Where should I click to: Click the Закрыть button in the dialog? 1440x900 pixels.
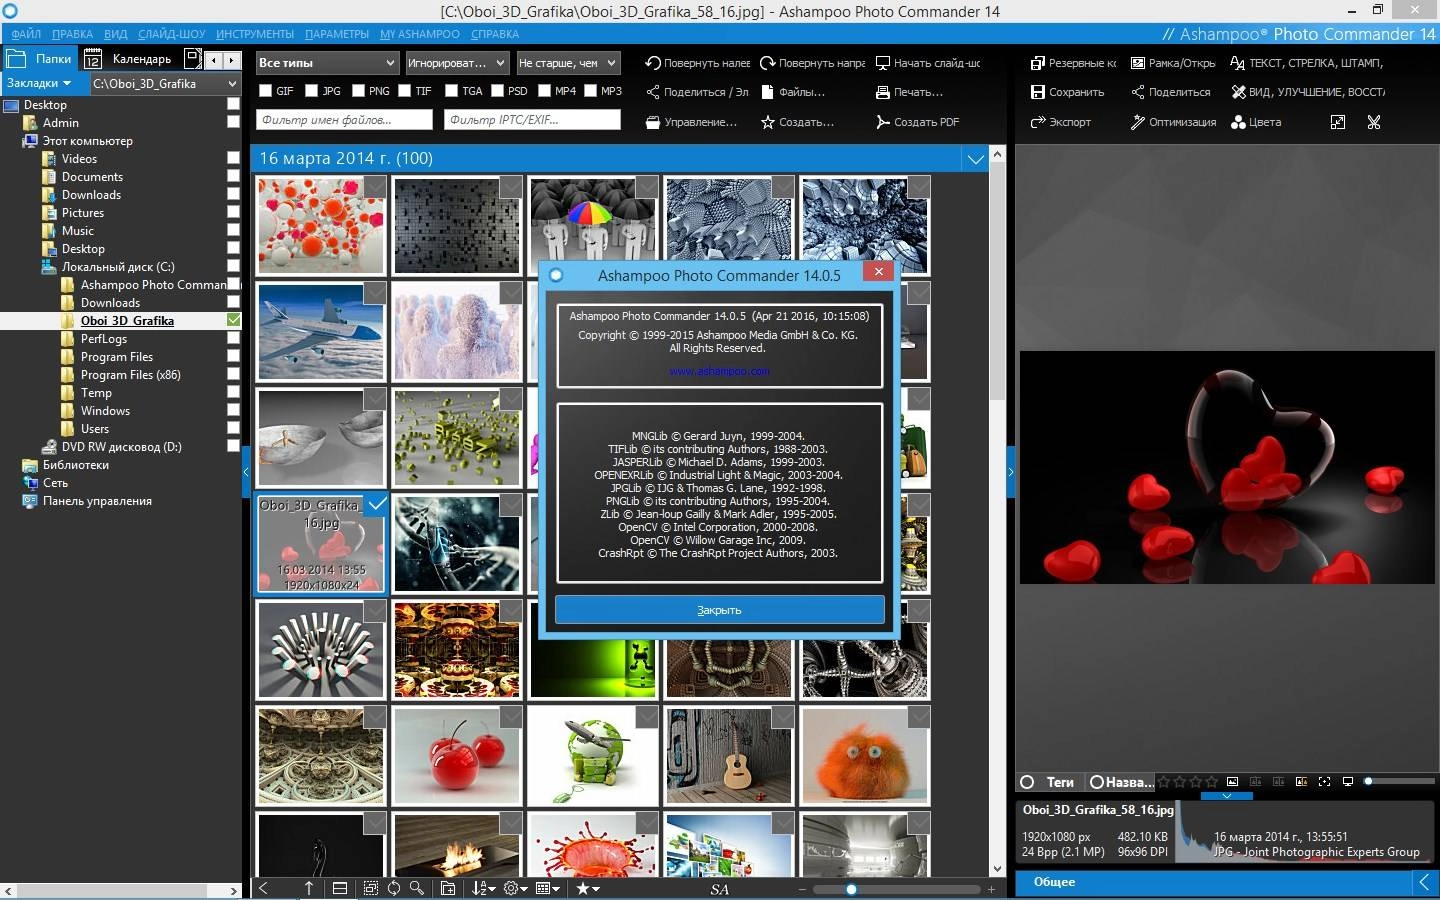[x=720, y=610]
